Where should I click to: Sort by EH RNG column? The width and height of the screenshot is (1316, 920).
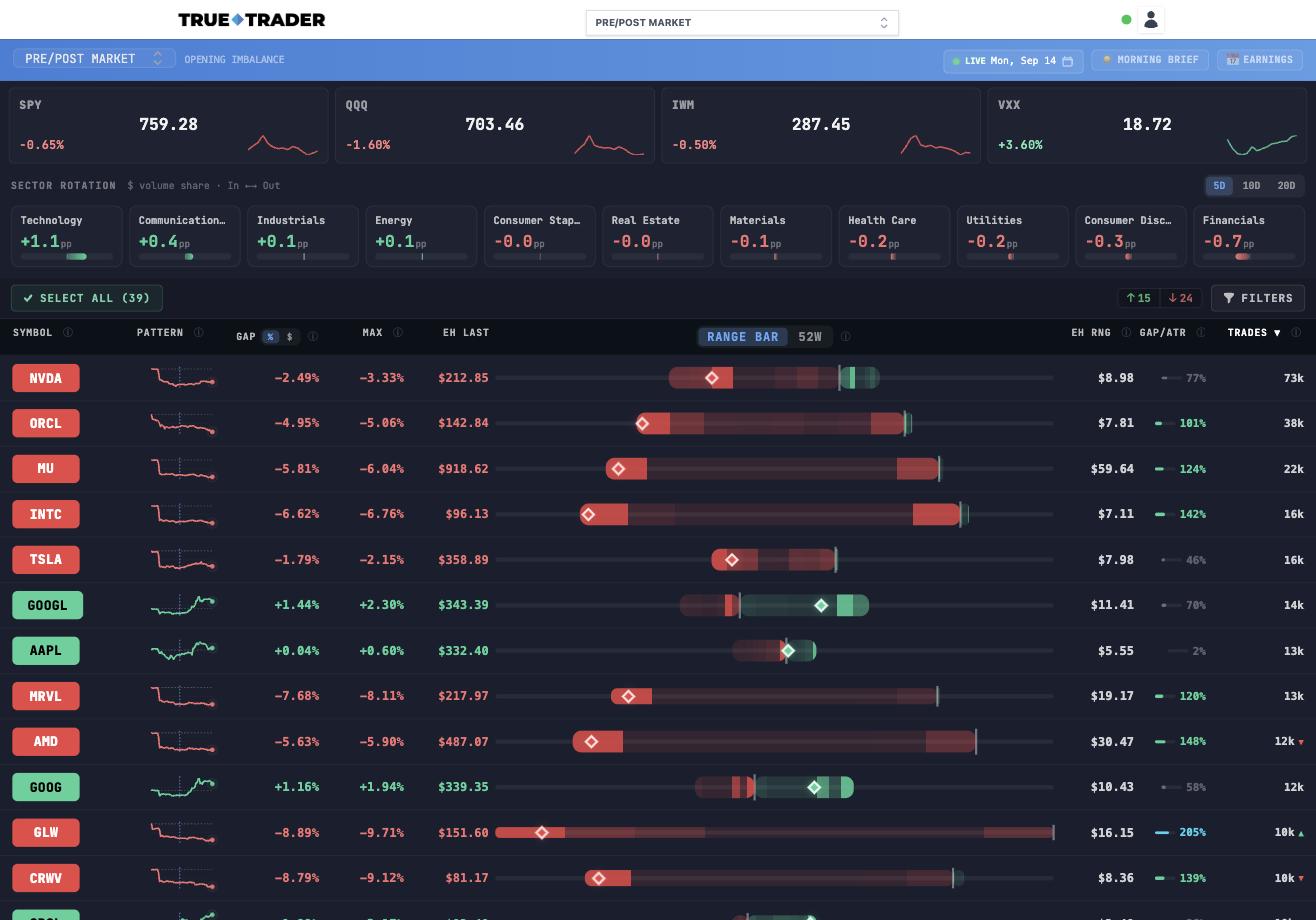[1091, 333]
